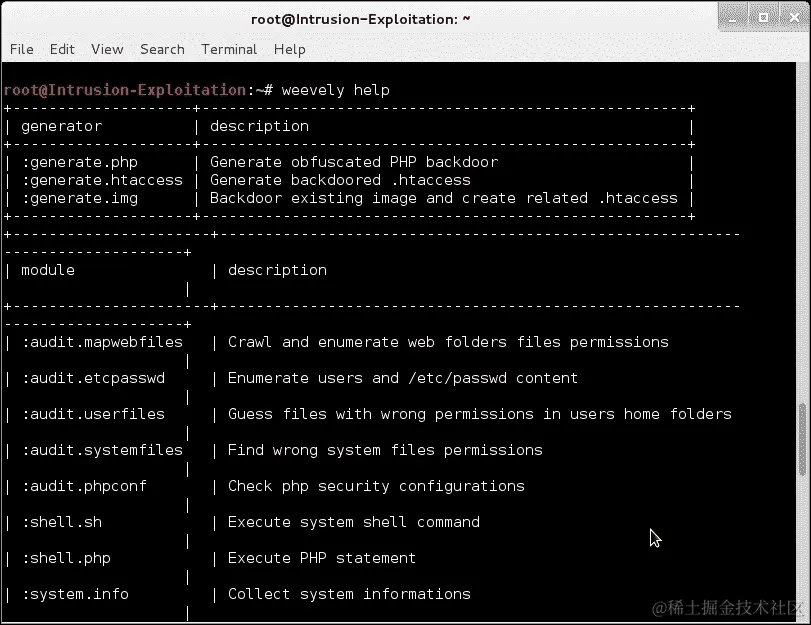Viewport: 811px width, 625px height.
Task: Click the ':audit.phpconf' module
Action: pyautogui.click(x=84, y=486)
